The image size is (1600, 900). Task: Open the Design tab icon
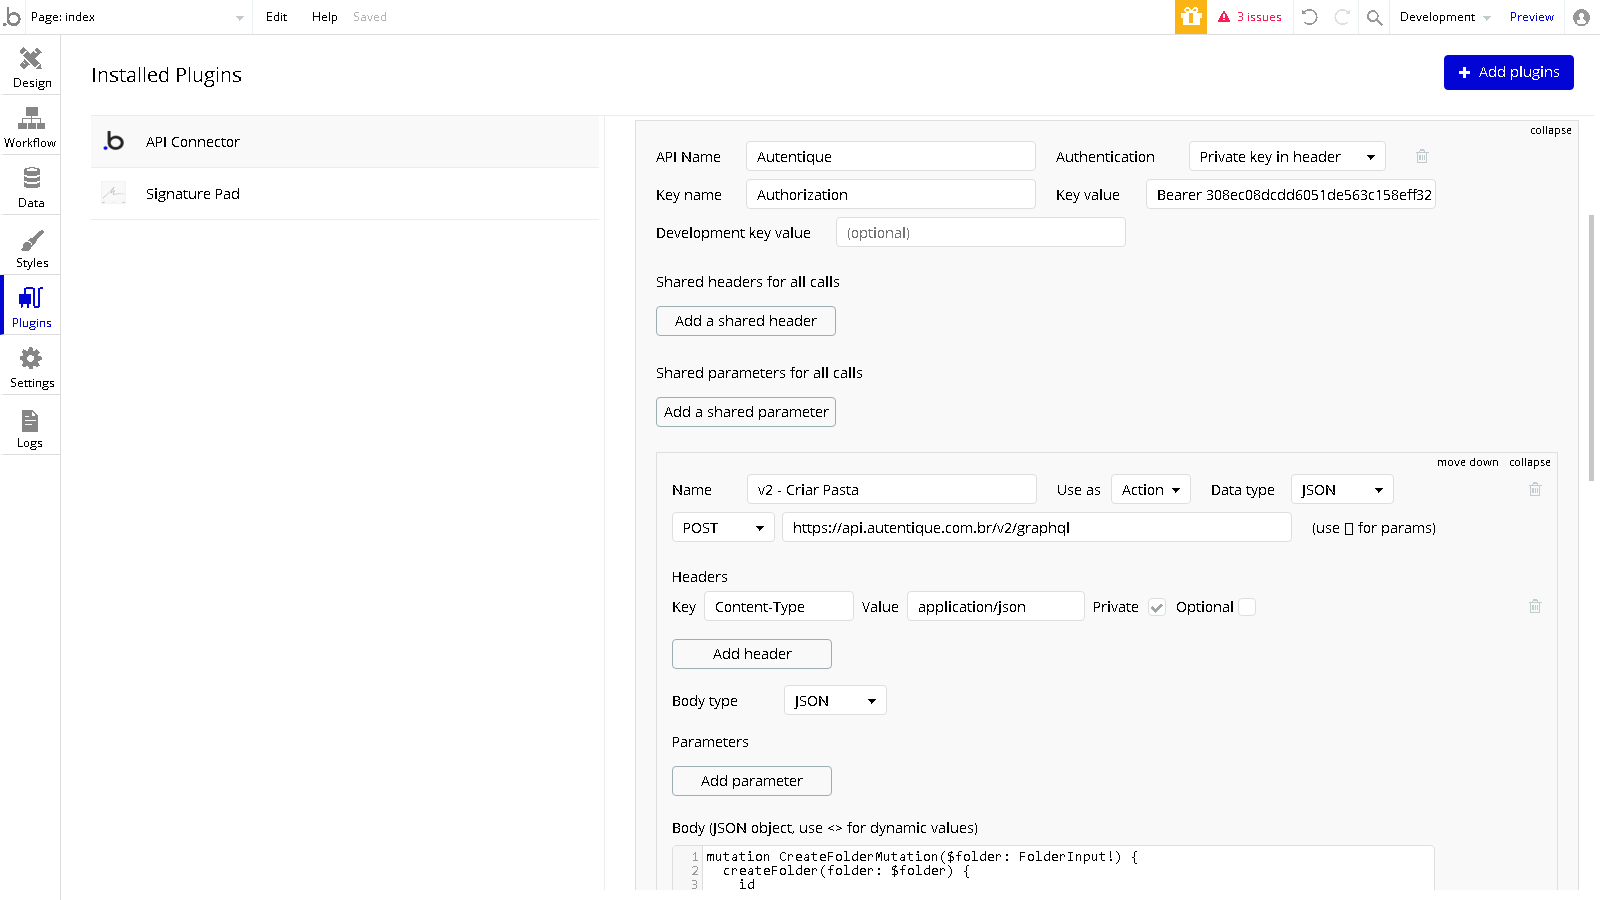coord(31,58)
